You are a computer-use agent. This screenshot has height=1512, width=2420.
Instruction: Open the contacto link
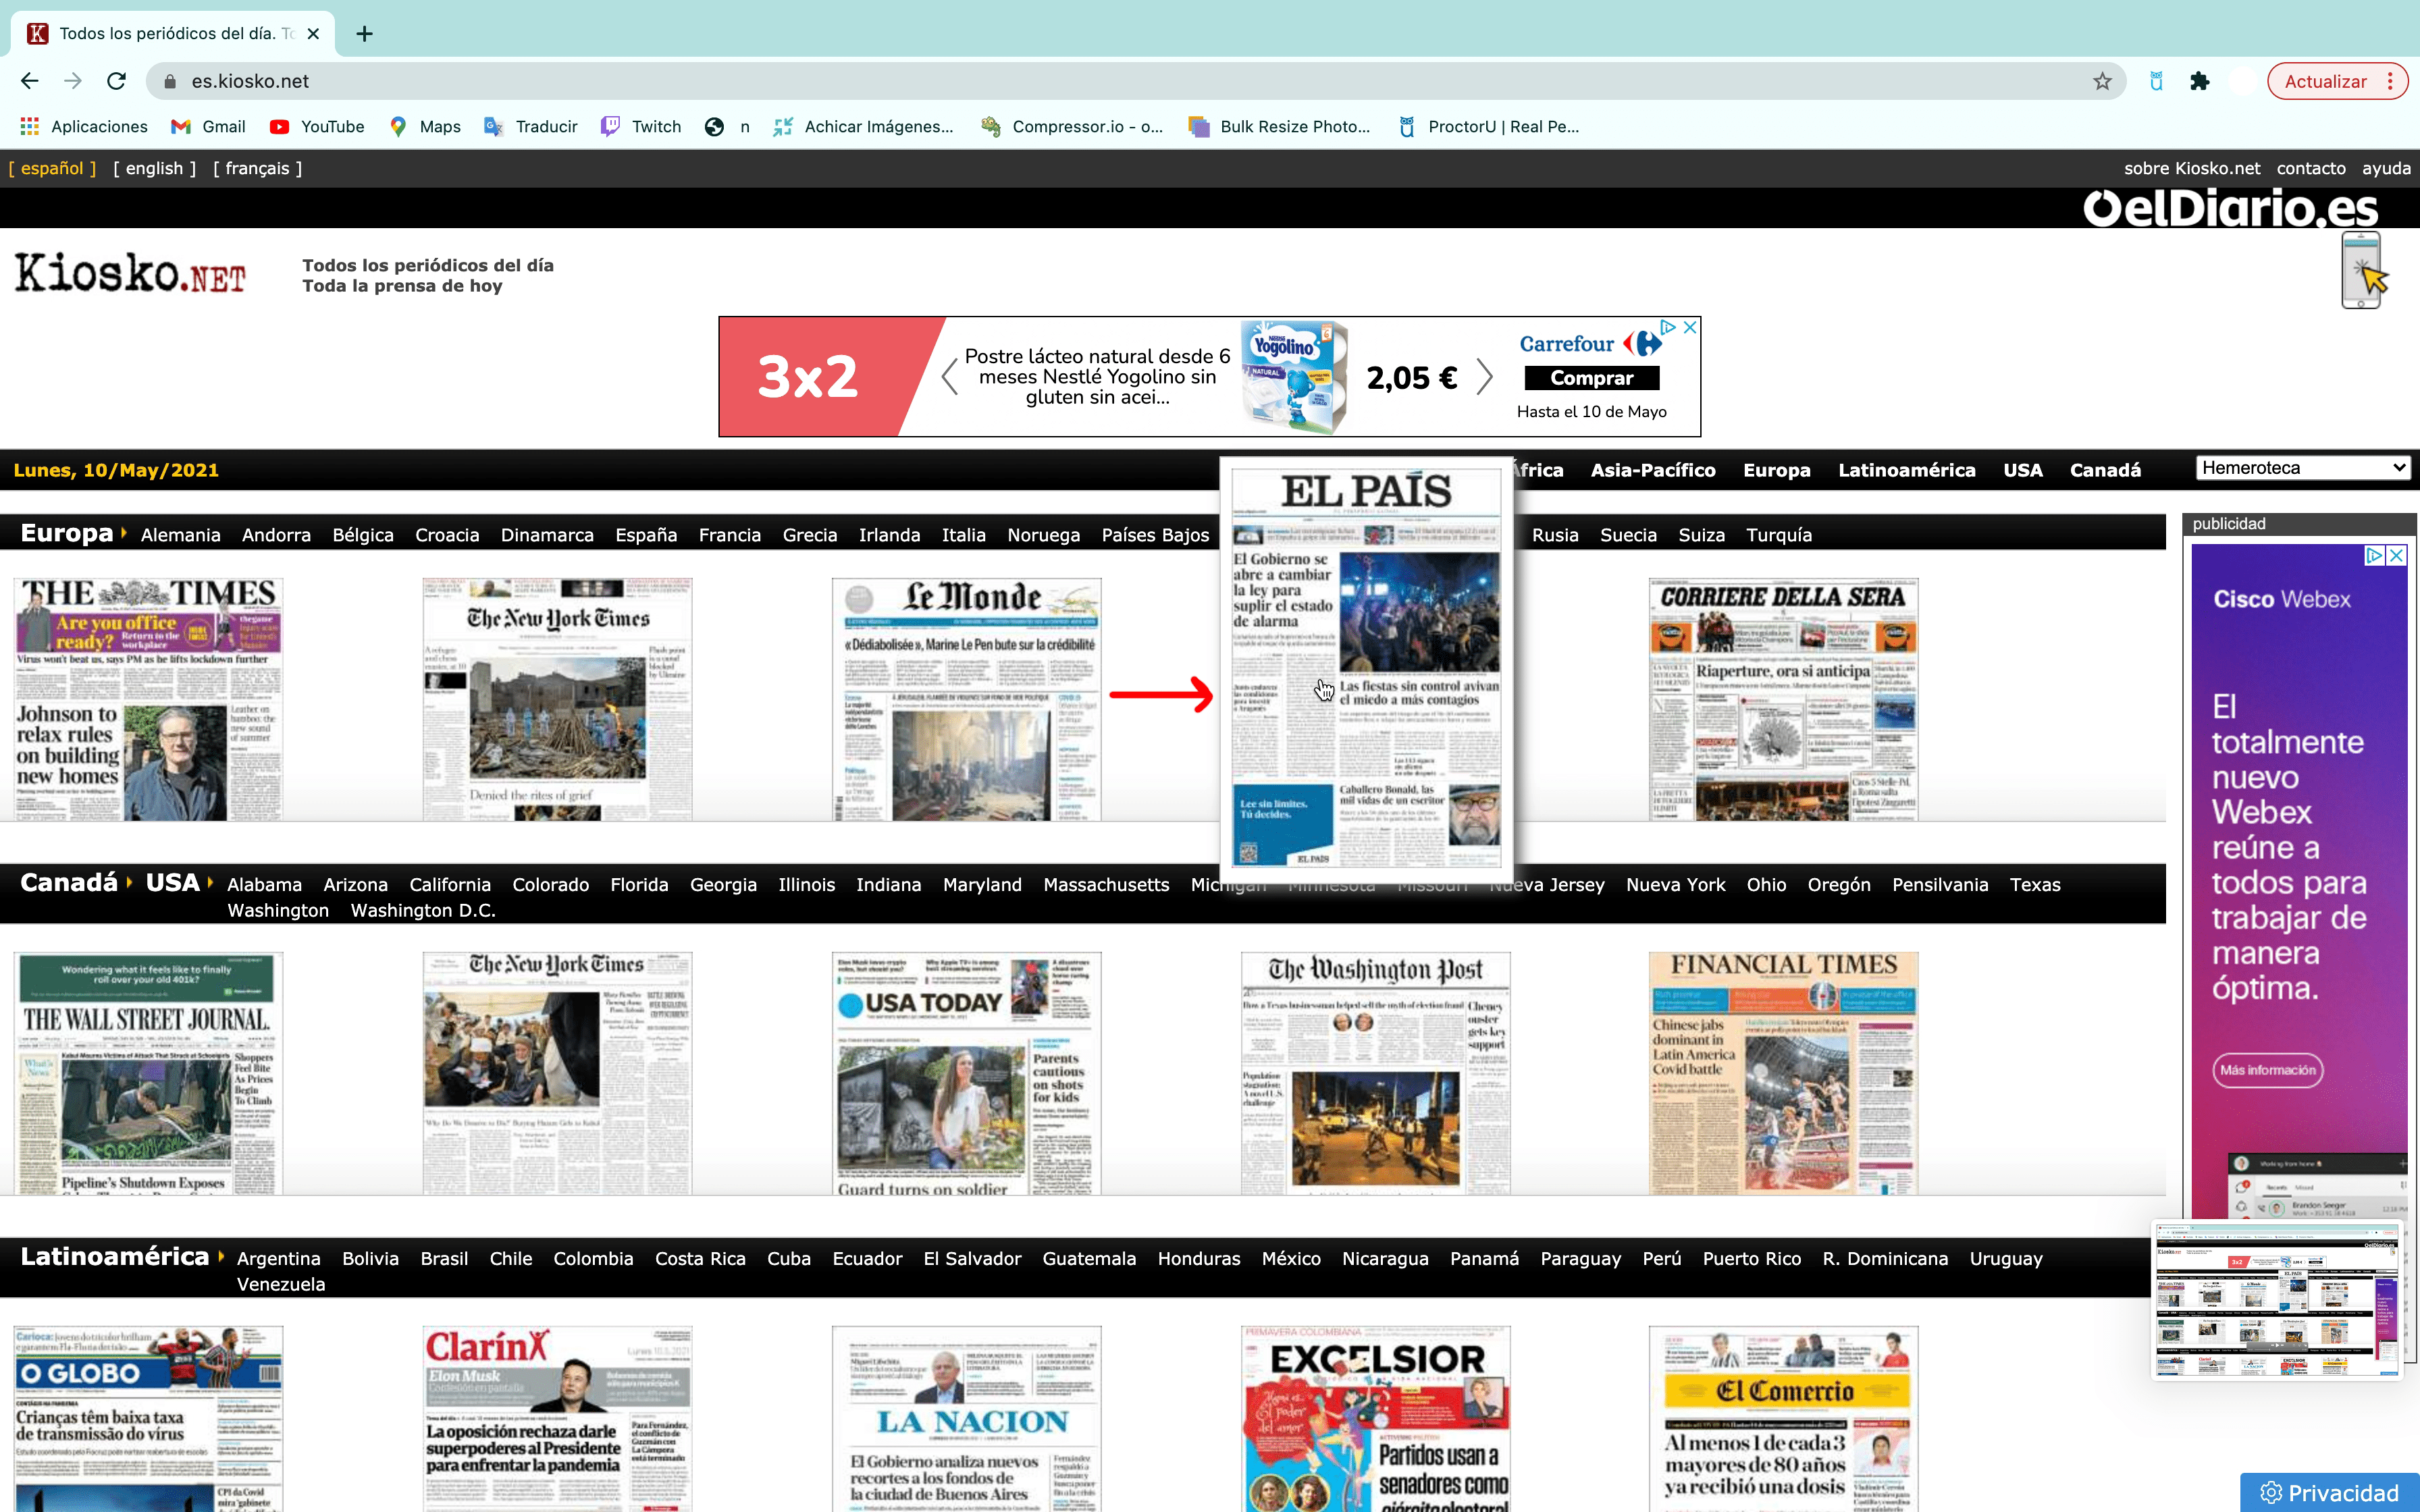[2310, 168]
